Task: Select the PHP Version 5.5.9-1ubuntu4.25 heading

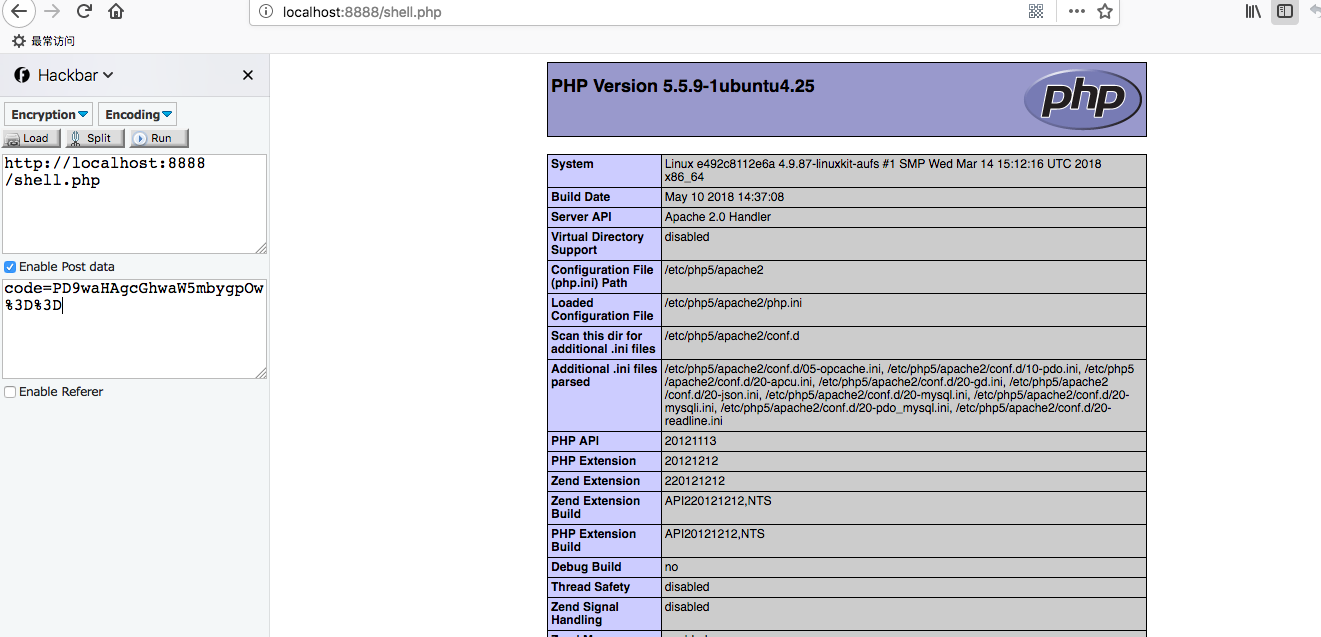Action: [x=683, y=86]
